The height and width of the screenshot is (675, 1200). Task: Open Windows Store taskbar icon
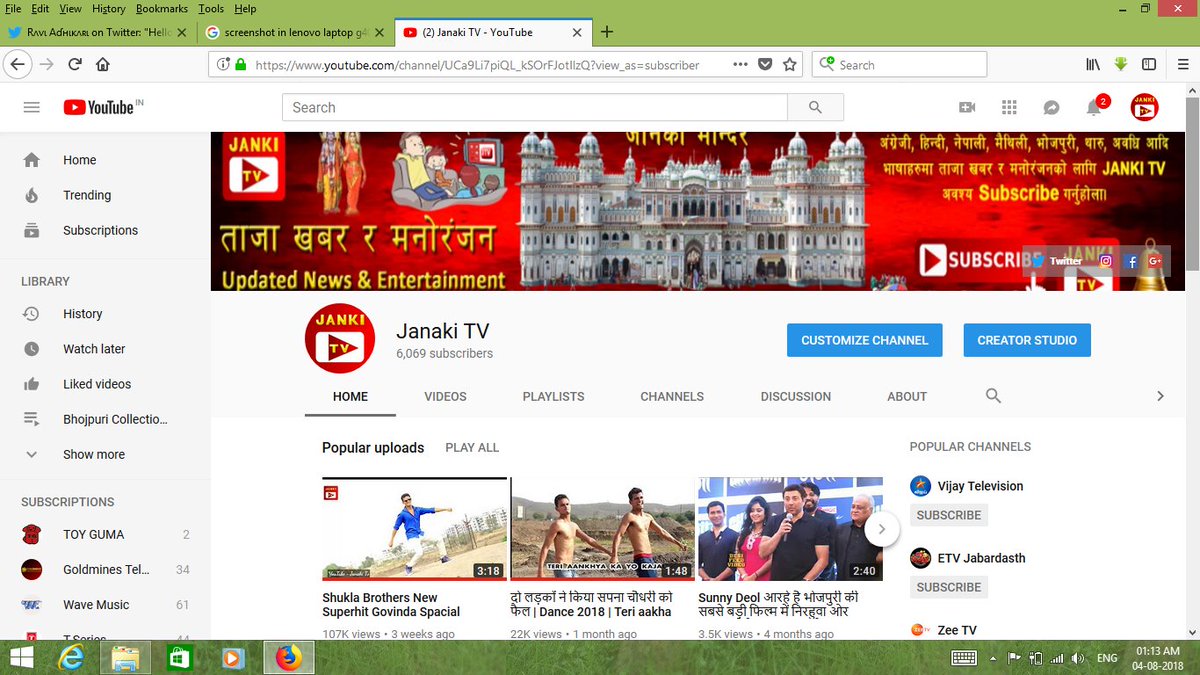click(179, 657)
